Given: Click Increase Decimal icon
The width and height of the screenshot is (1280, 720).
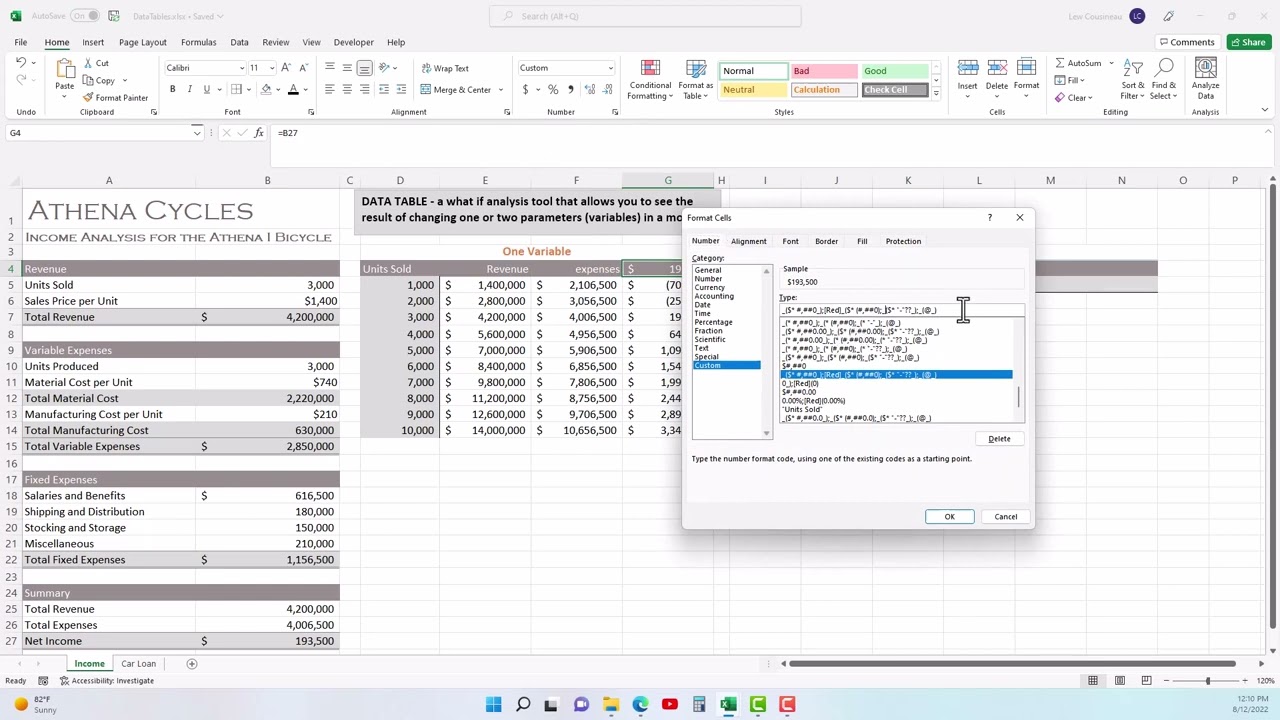Looking at the screenshot, I should pyautogui.click(x=588, y=89).
